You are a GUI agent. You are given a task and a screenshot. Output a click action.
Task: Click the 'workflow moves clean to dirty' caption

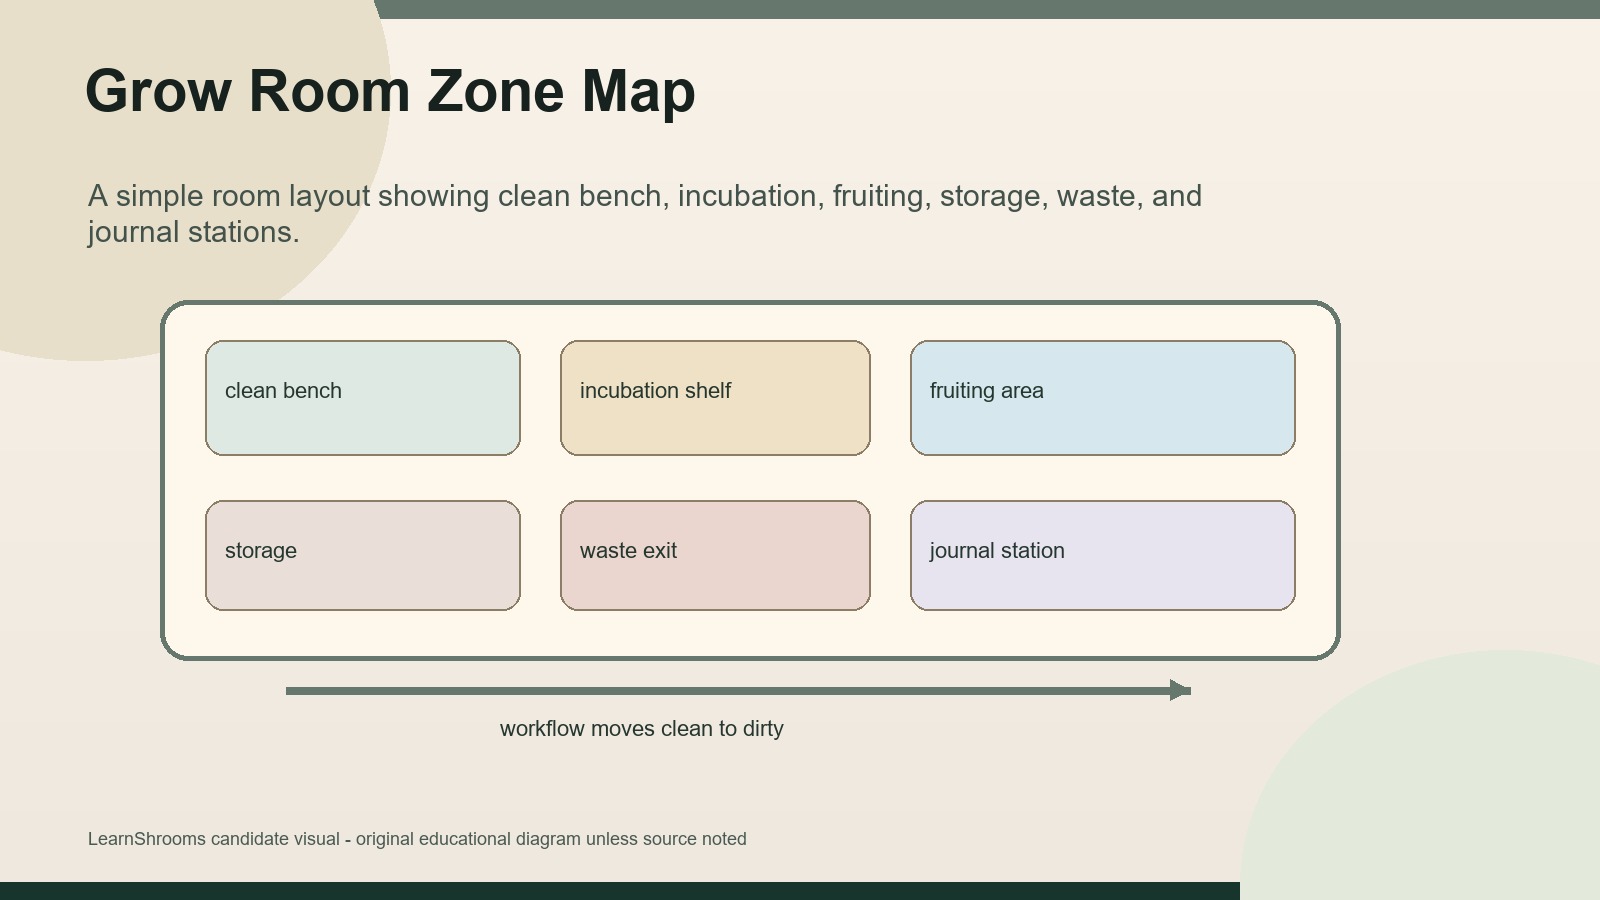coord(642,729)
